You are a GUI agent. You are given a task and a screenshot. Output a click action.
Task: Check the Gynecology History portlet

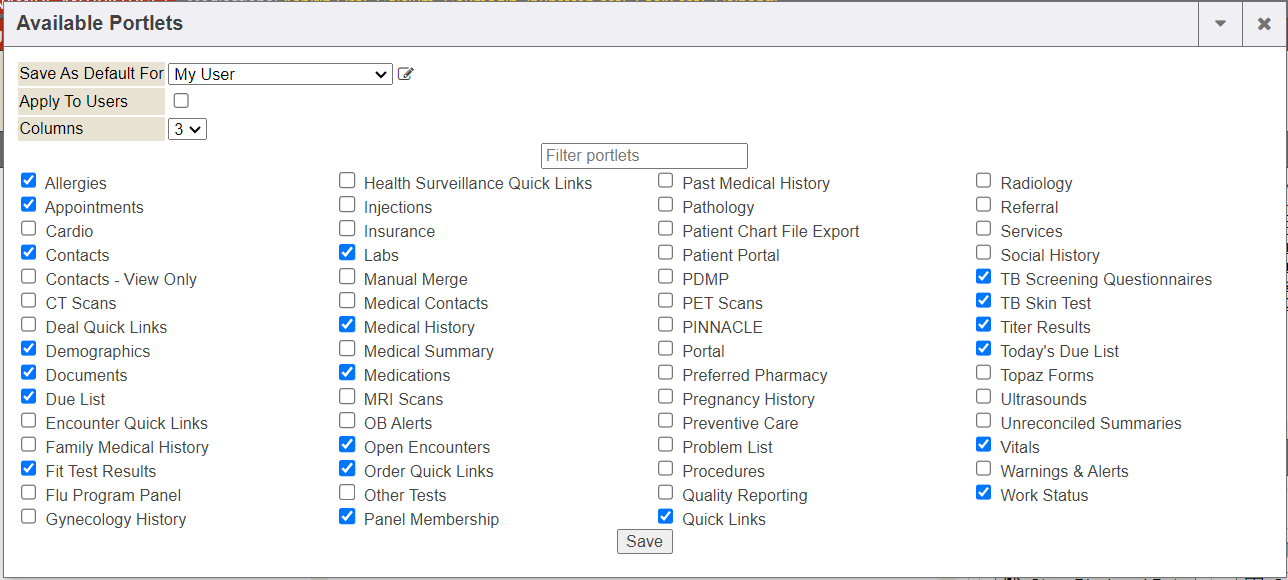[x=28, y=517]
